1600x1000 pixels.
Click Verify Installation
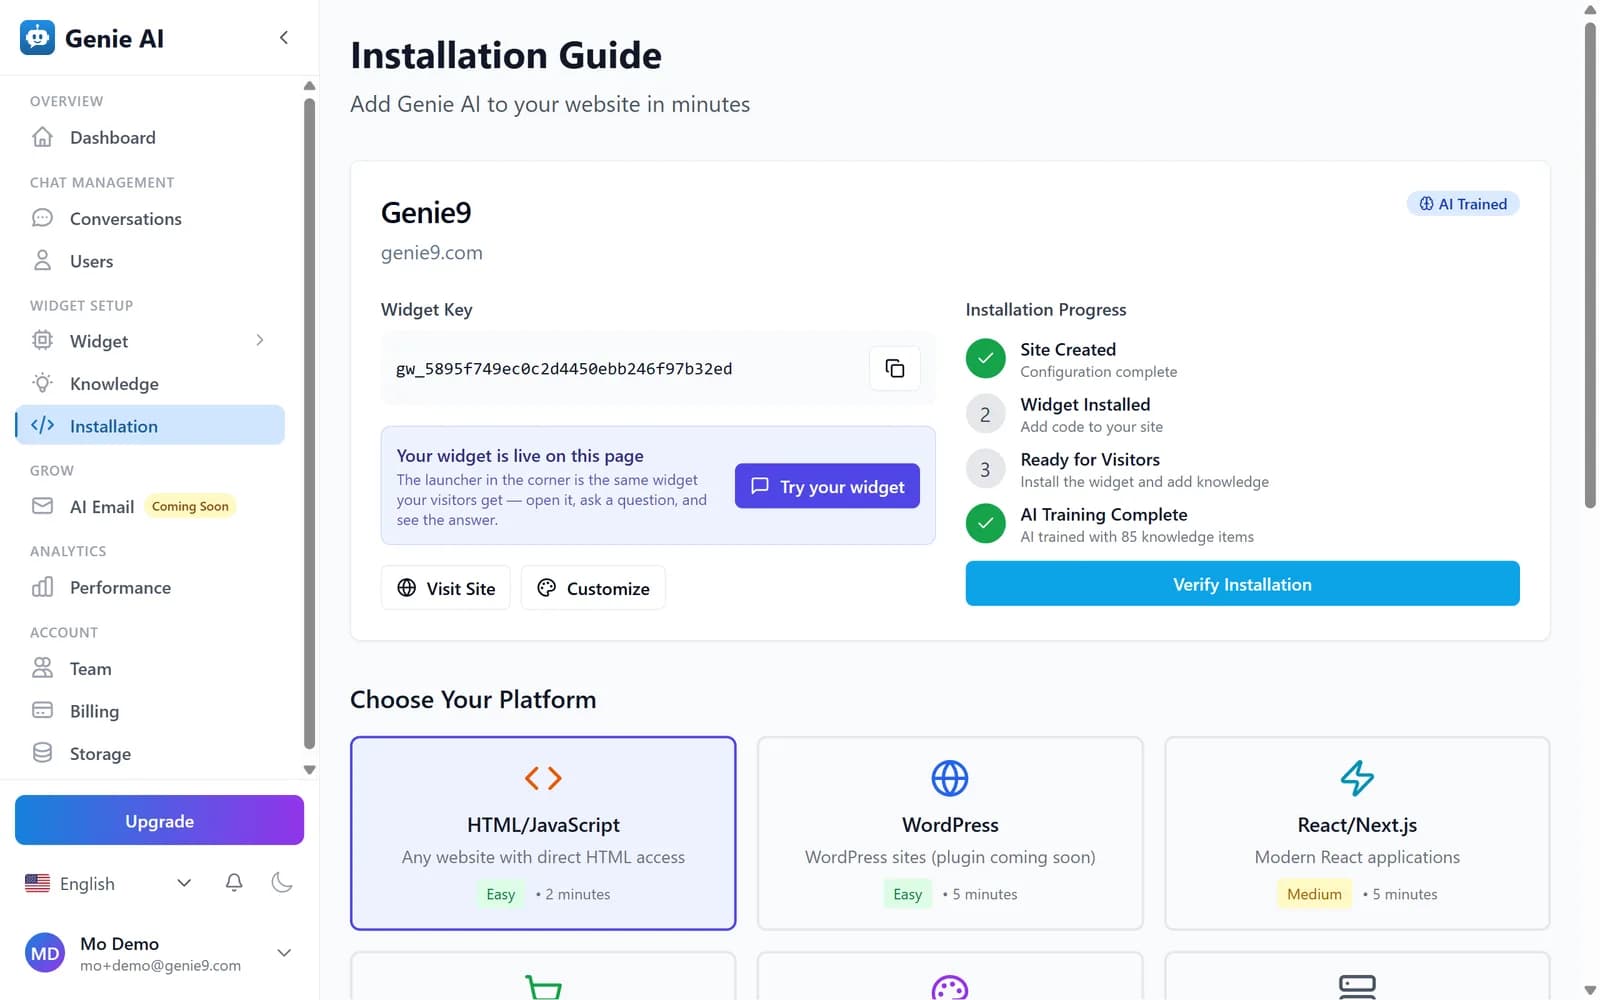[x=1242, y=584]
